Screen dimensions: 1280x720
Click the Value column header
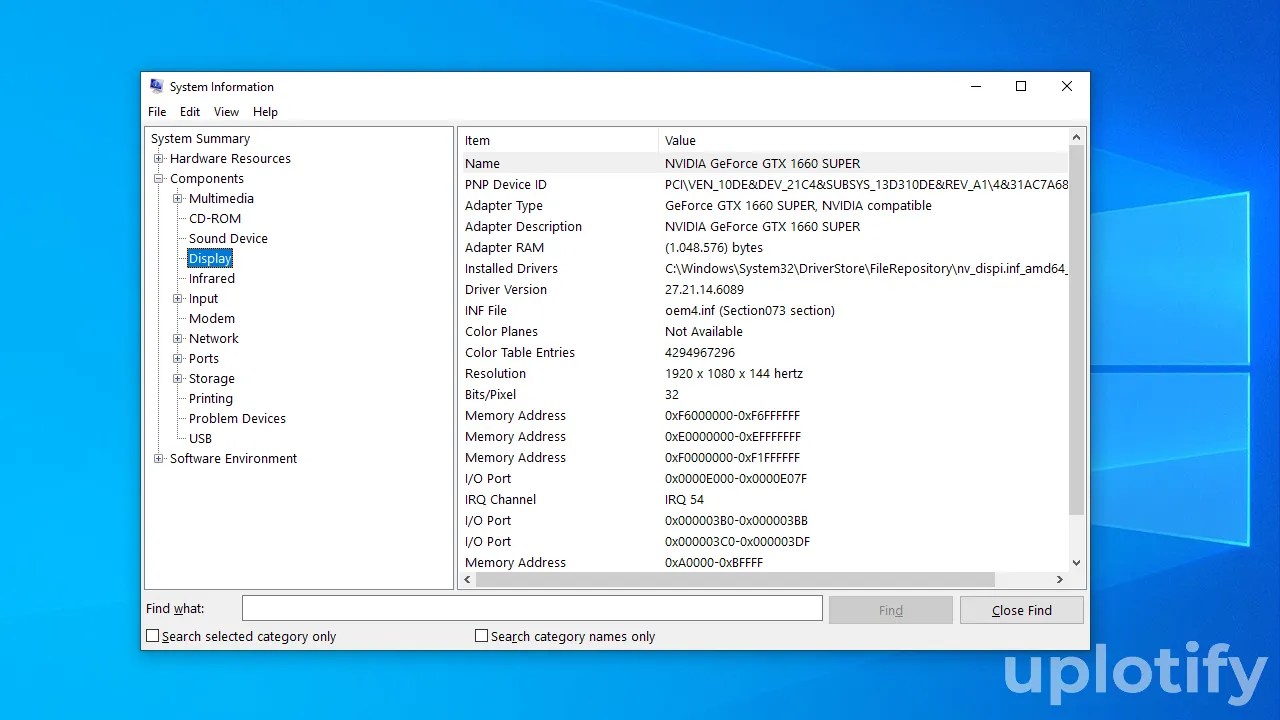863,140
